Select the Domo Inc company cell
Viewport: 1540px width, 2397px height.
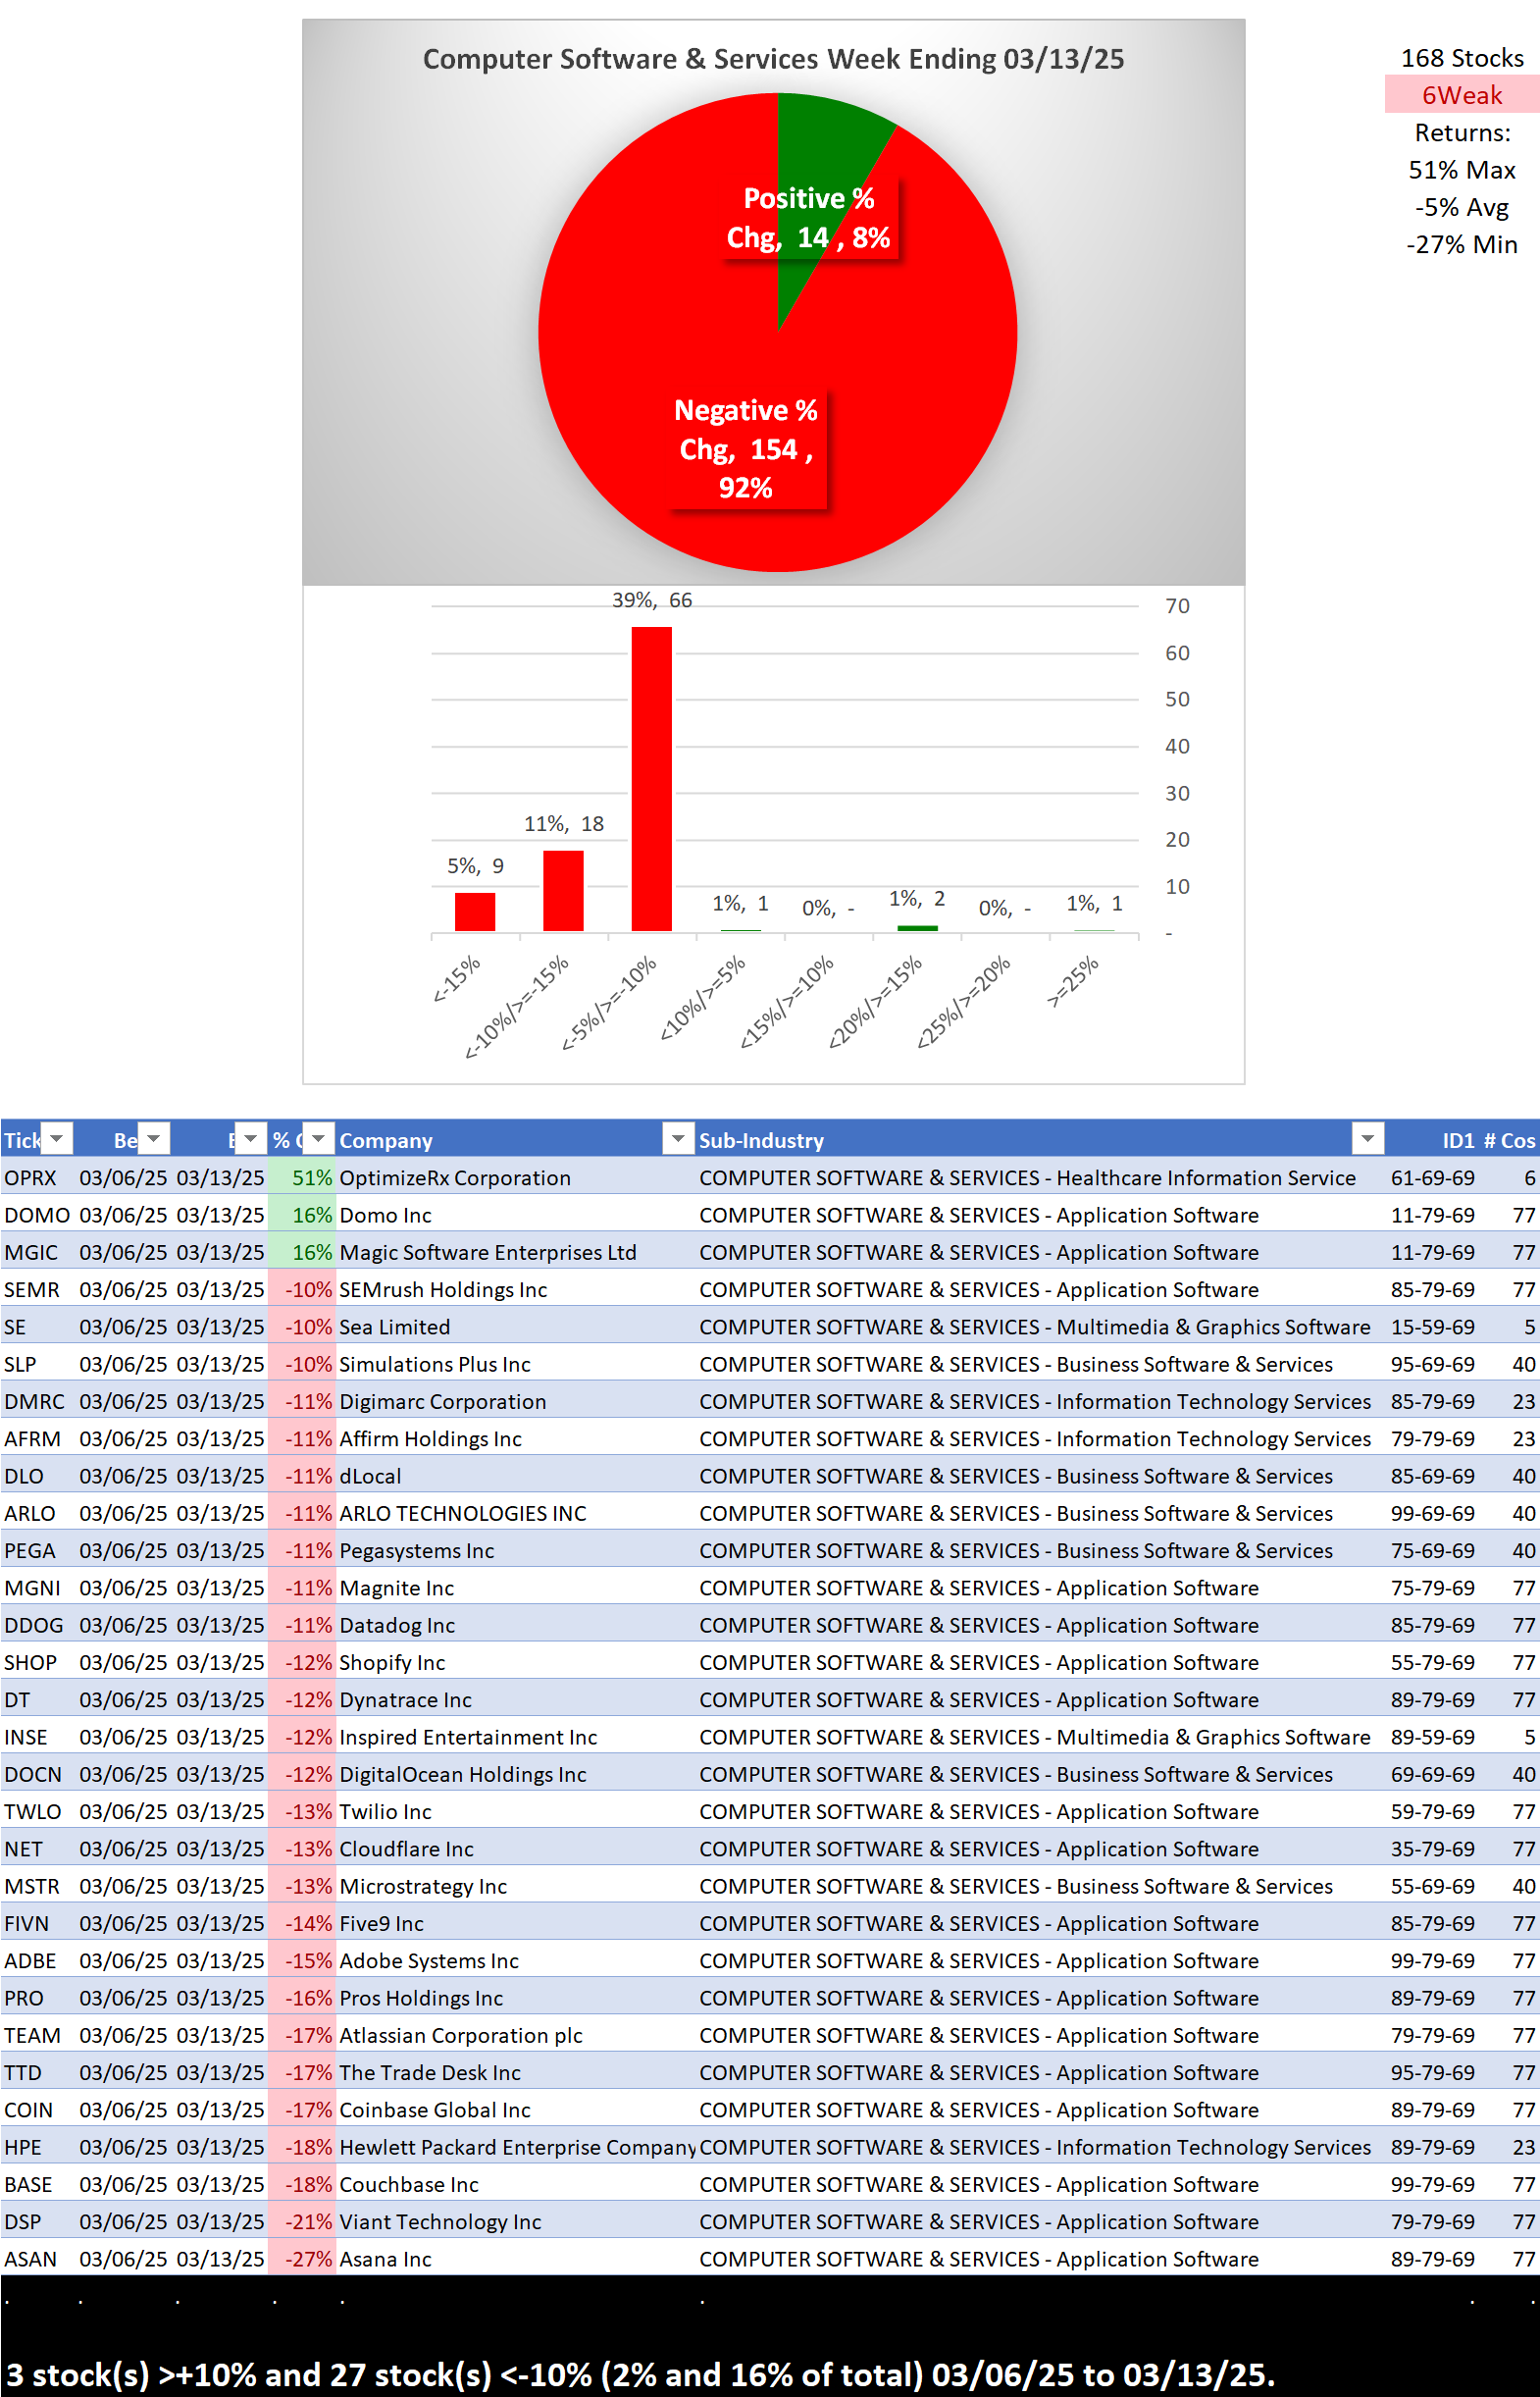coord(516,1215)
